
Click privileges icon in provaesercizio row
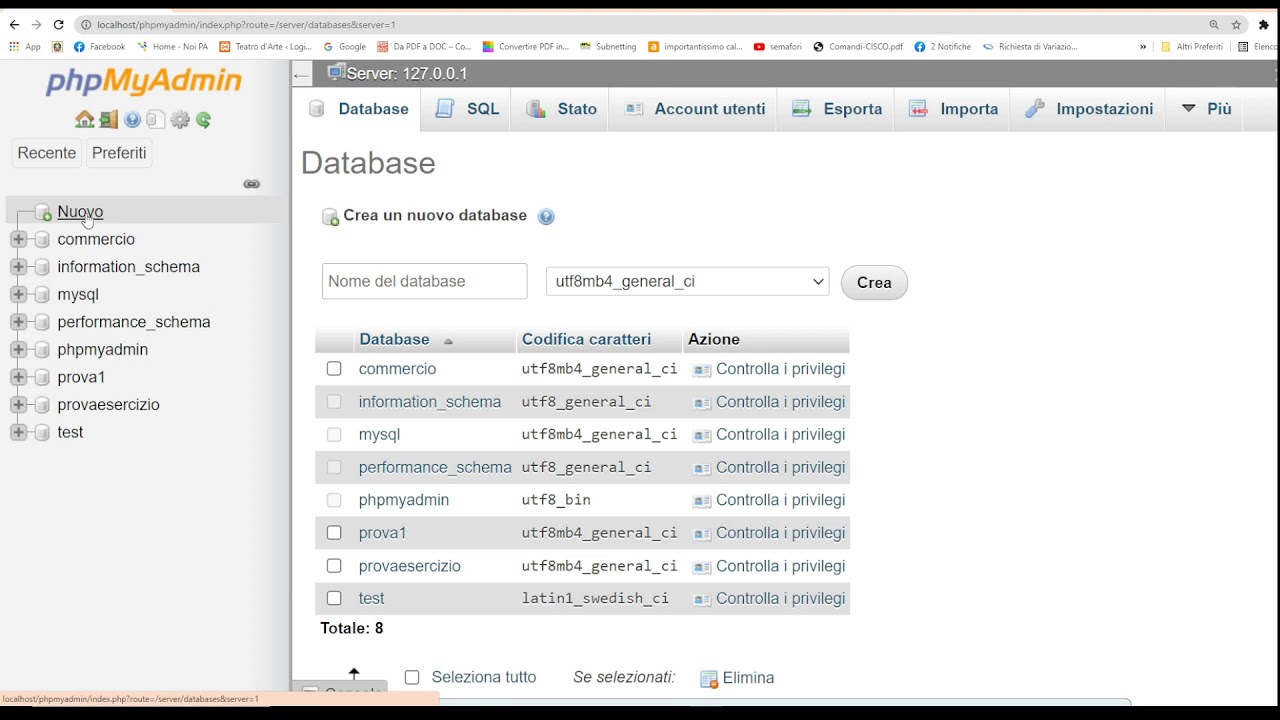702,567
